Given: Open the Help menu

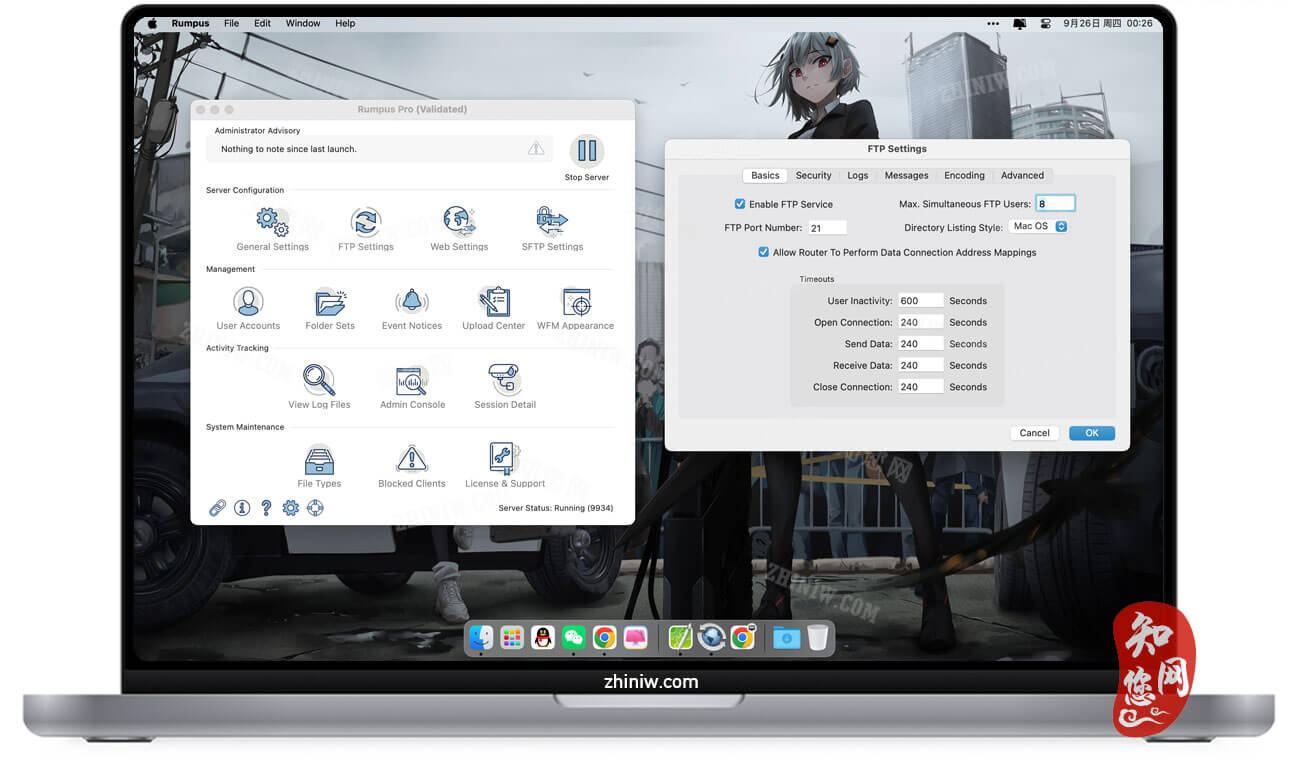Looking at the screenshot, I should [345, 23].
